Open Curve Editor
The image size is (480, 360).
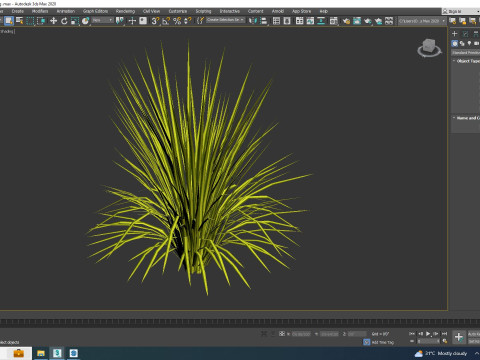tap(310, 21)
